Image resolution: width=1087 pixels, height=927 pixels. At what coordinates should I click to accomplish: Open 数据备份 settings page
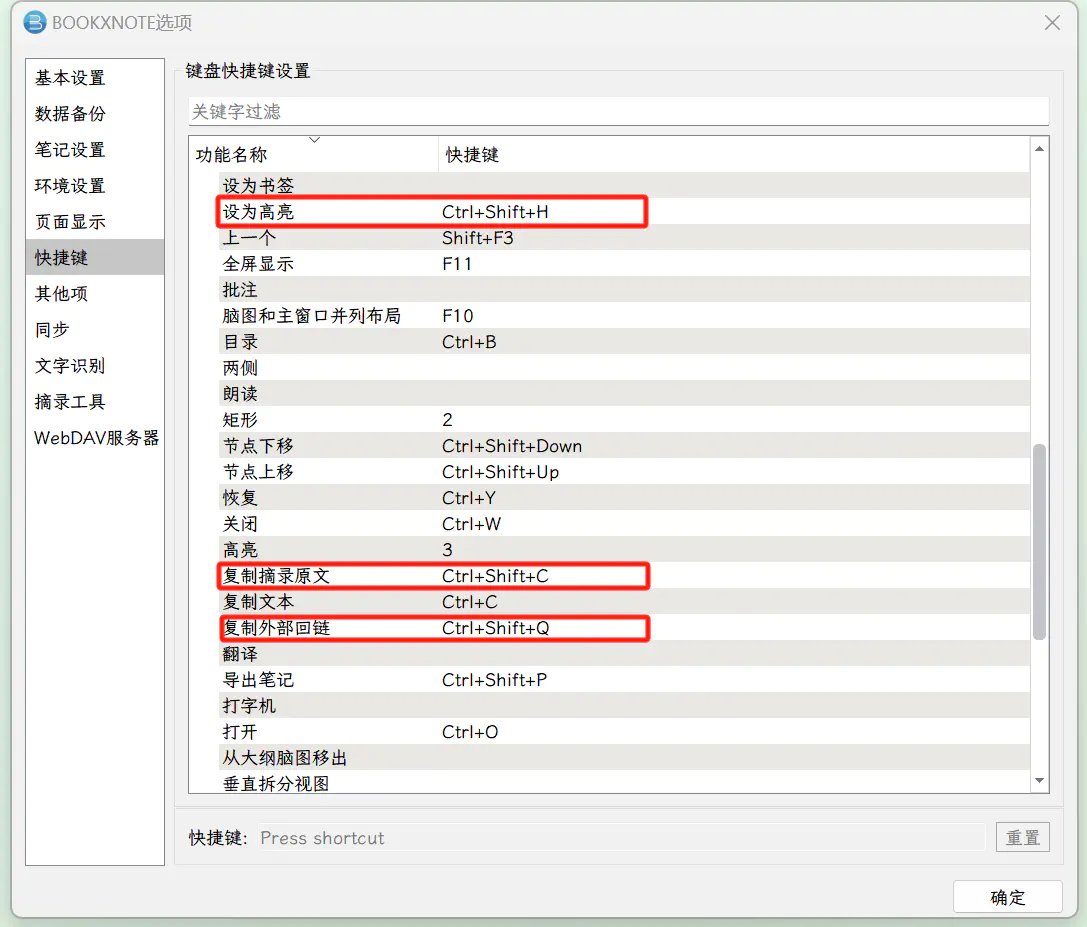94,114
